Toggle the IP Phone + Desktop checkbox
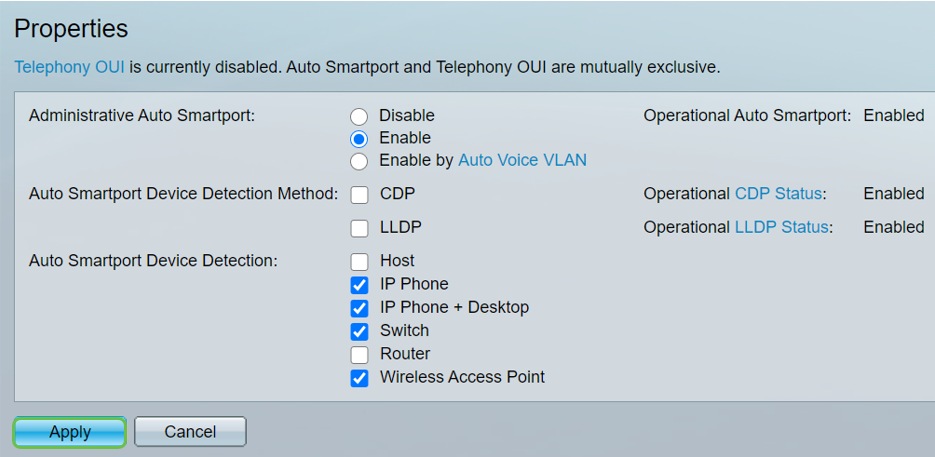The width and height of the screenshot is (935, 457). (359, 308)
